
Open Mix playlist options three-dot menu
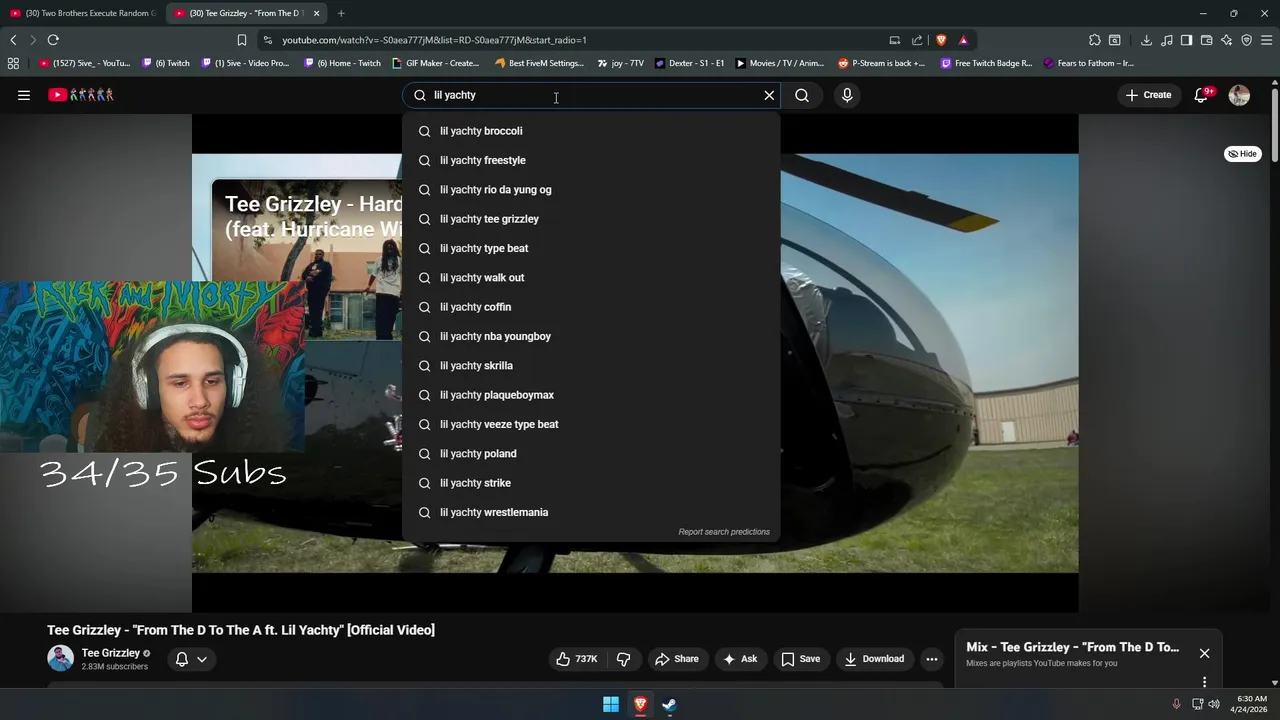[x=1204, y=682]
